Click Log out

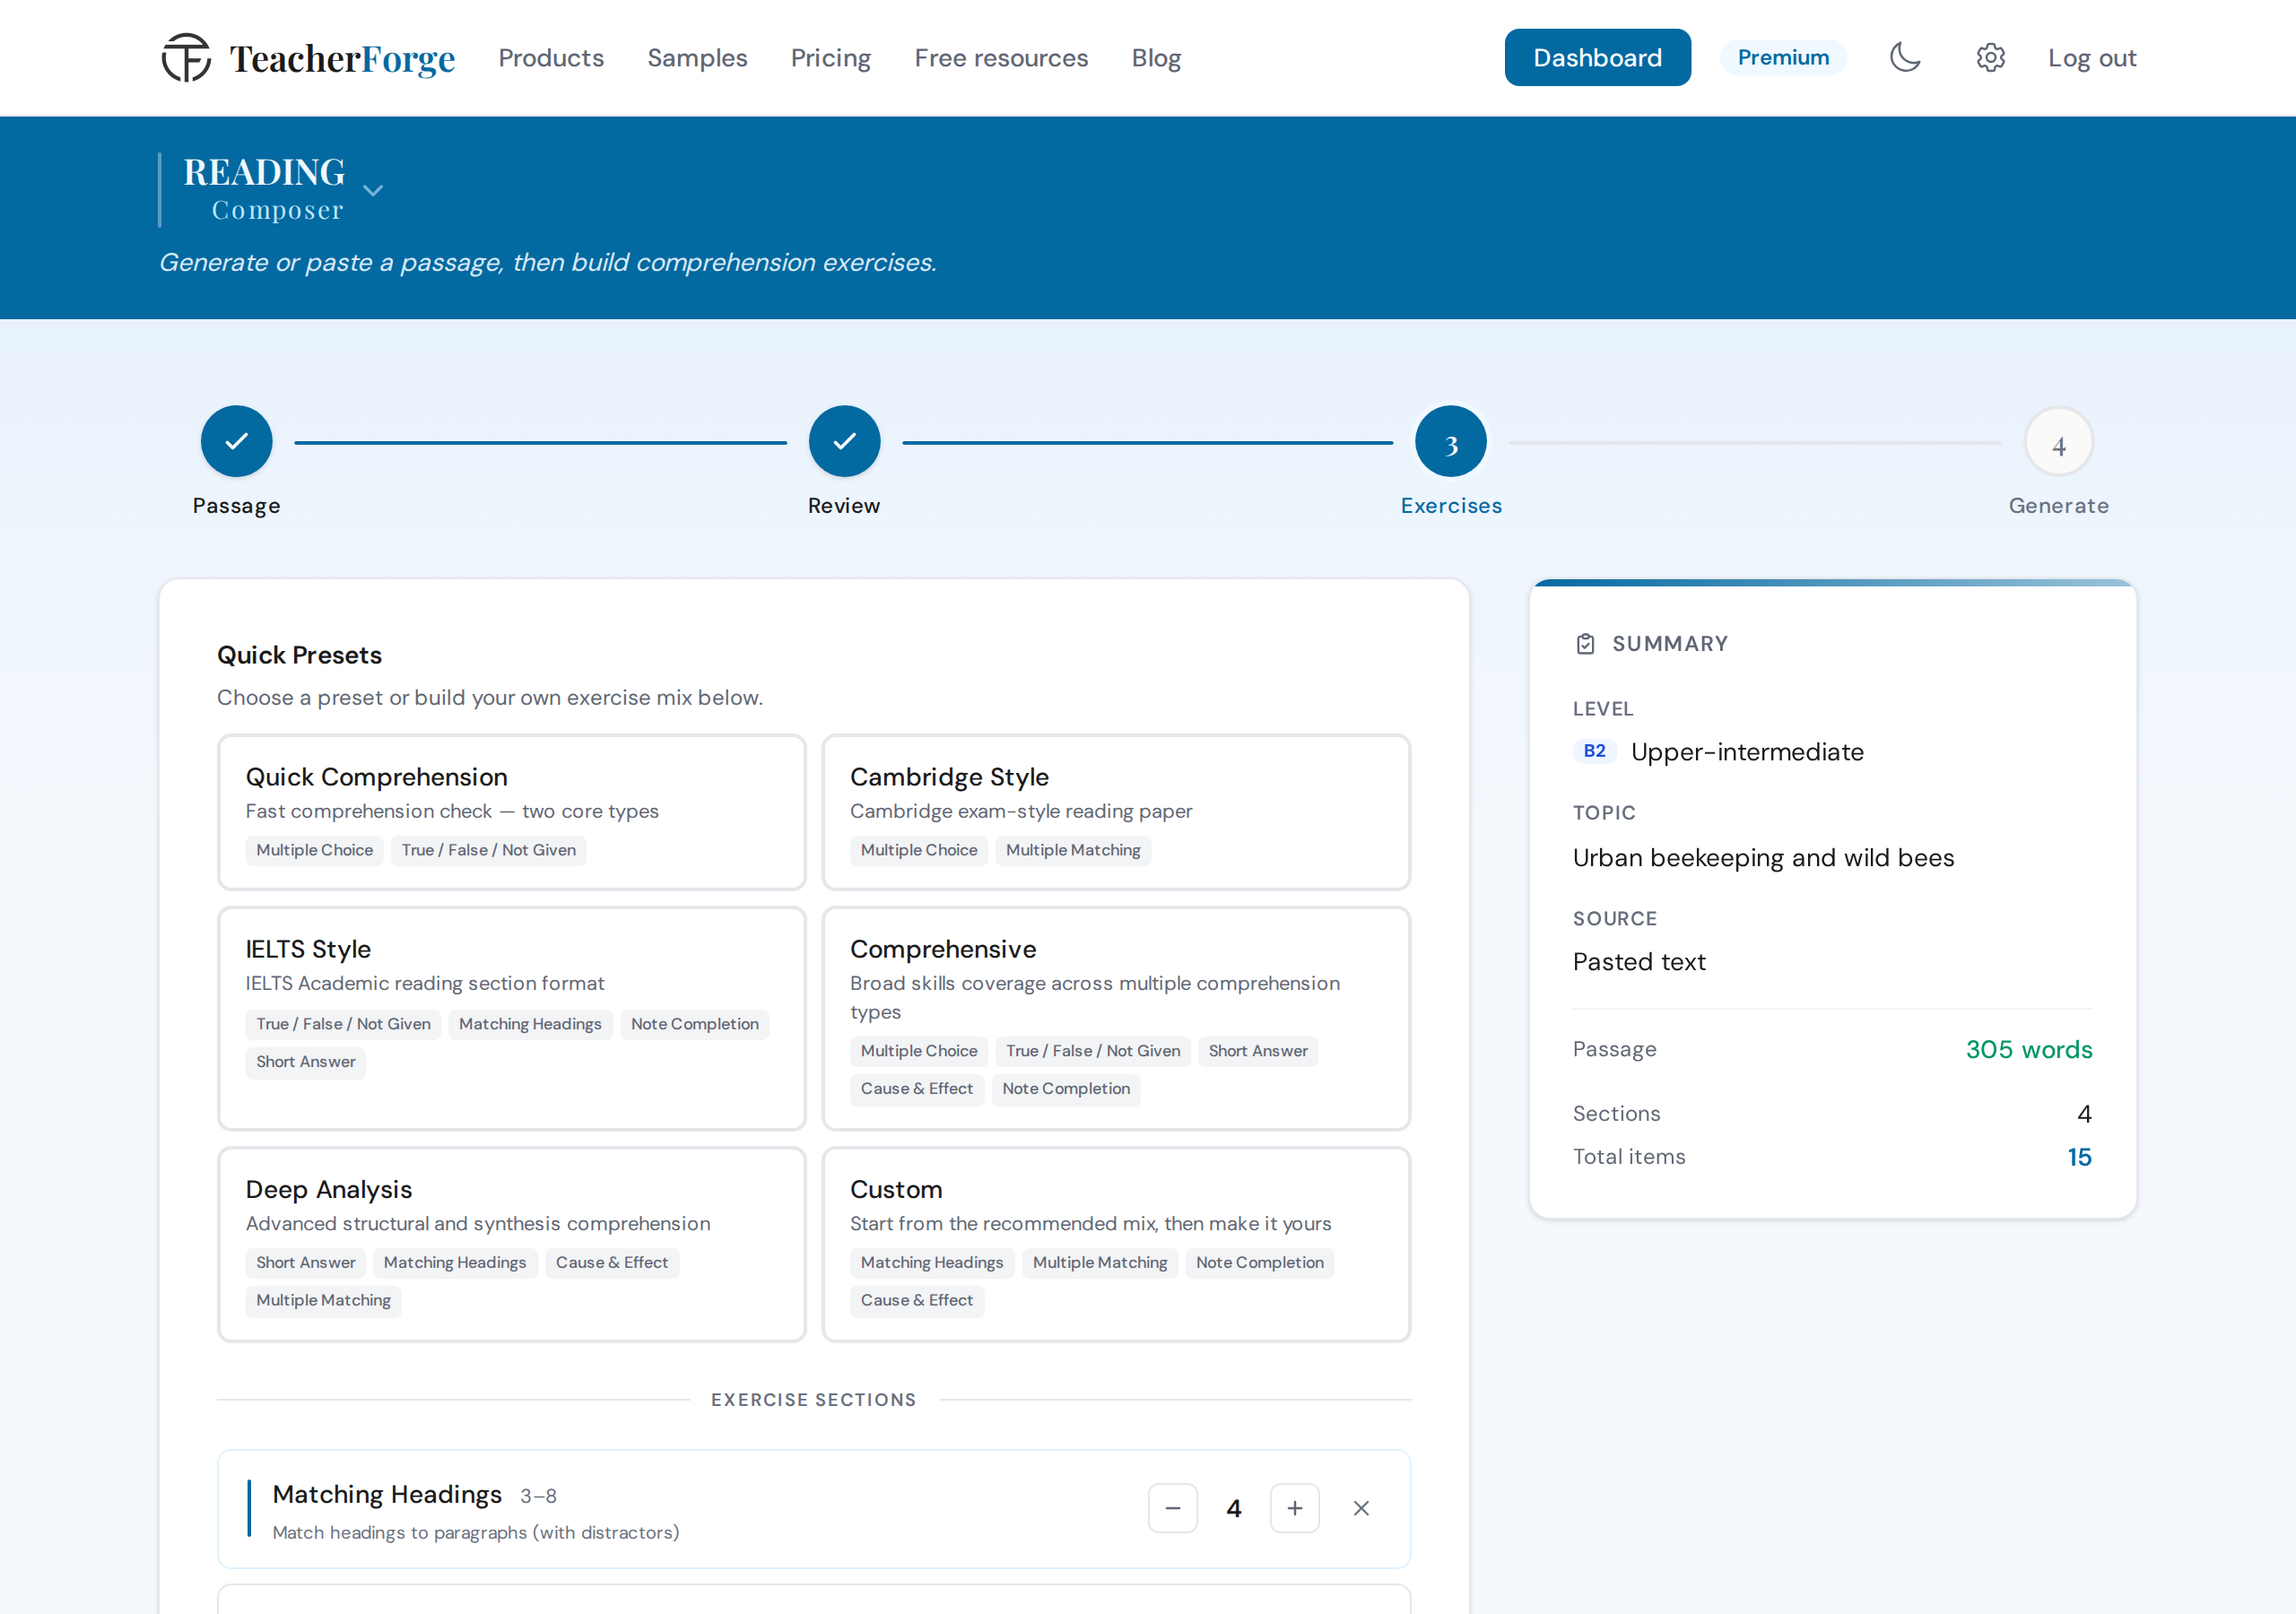pos(2091,58)
